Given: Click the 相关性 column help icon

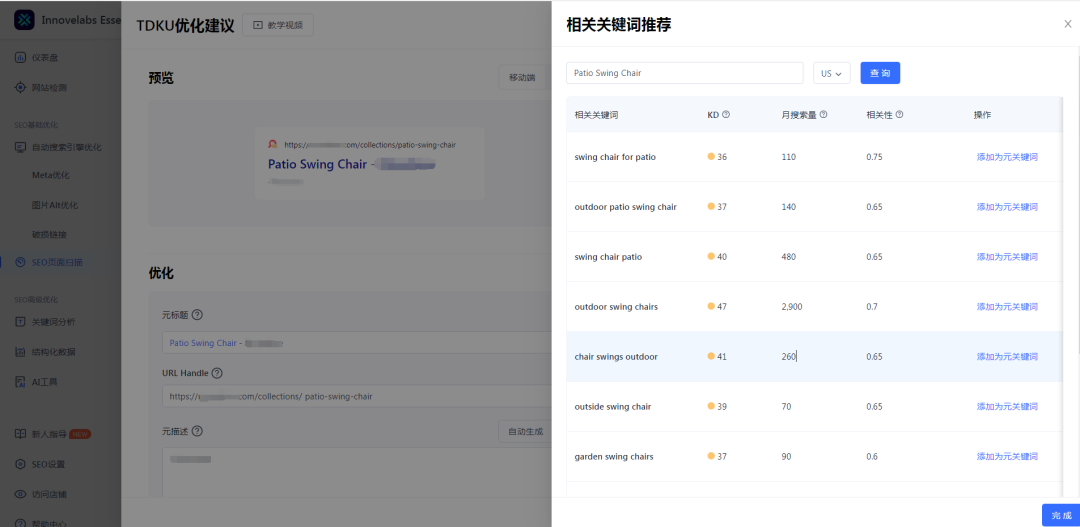Looking at the screenshot, I should [899, 115].
